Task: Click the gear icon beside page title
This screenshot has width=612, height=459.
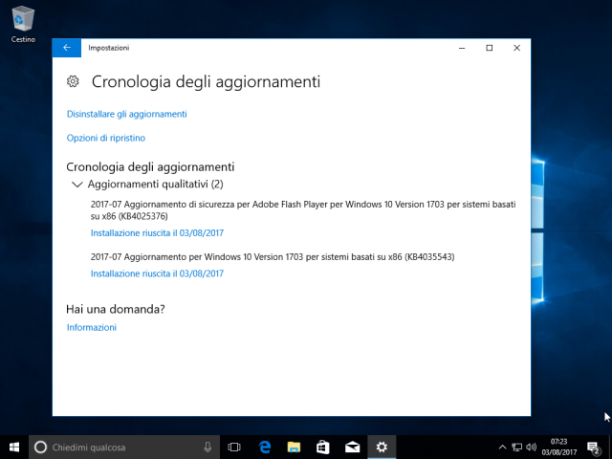Action: coord(73,81)
